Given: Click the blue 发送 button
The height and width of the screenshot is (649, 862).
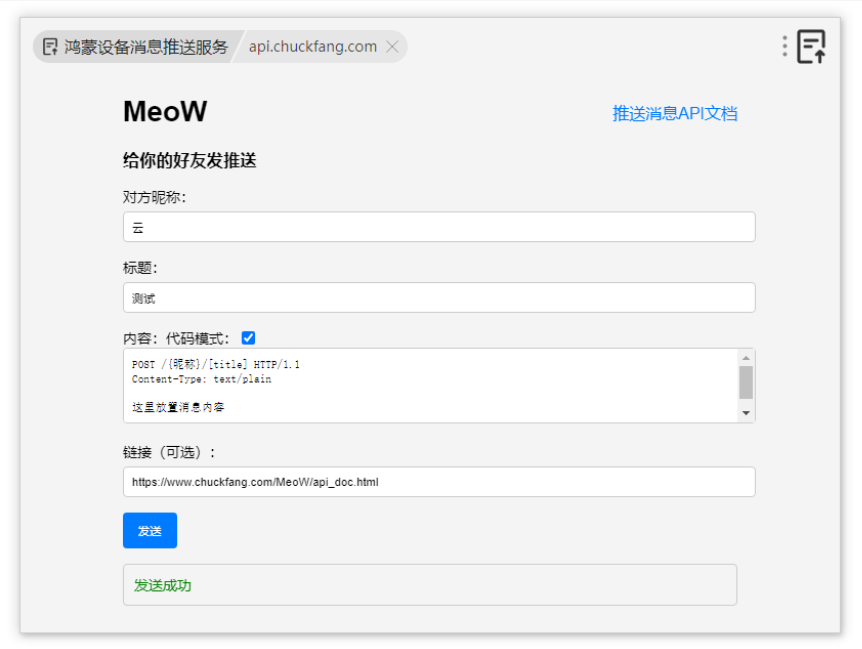Looking at the screenshot, I should (150, 530).
